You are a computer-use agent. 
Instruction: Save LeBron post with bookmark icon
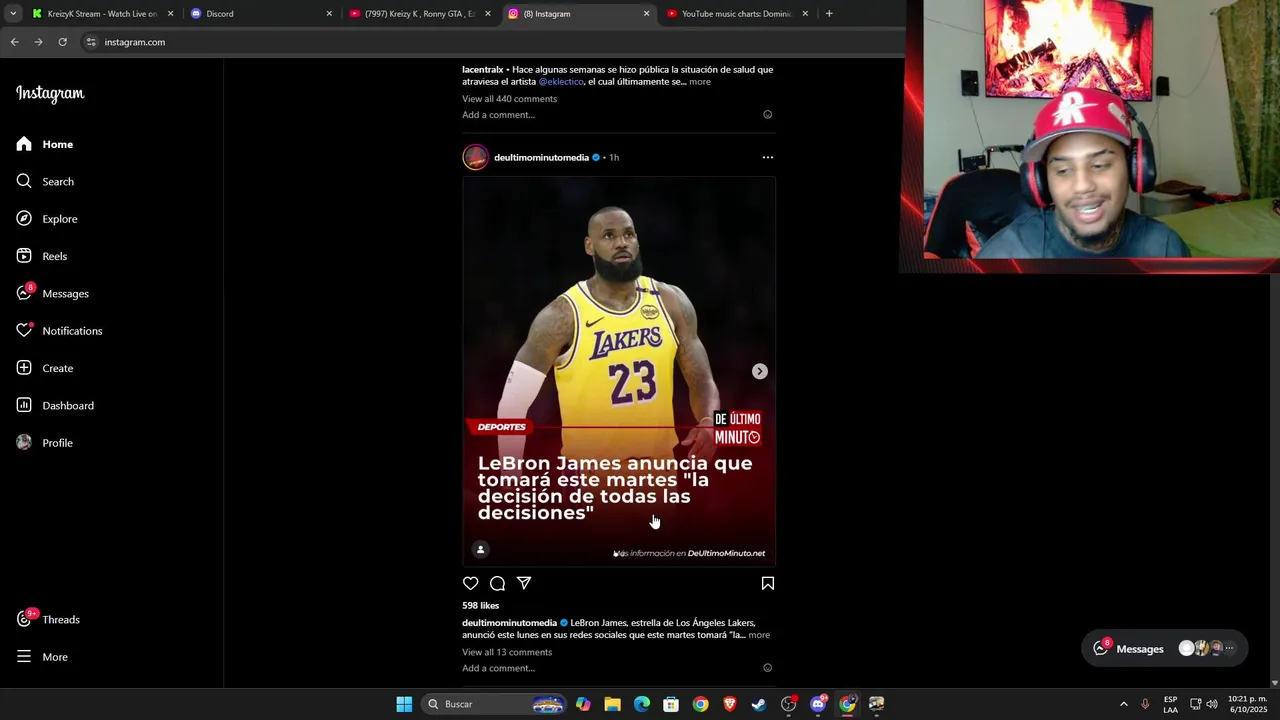768,583
